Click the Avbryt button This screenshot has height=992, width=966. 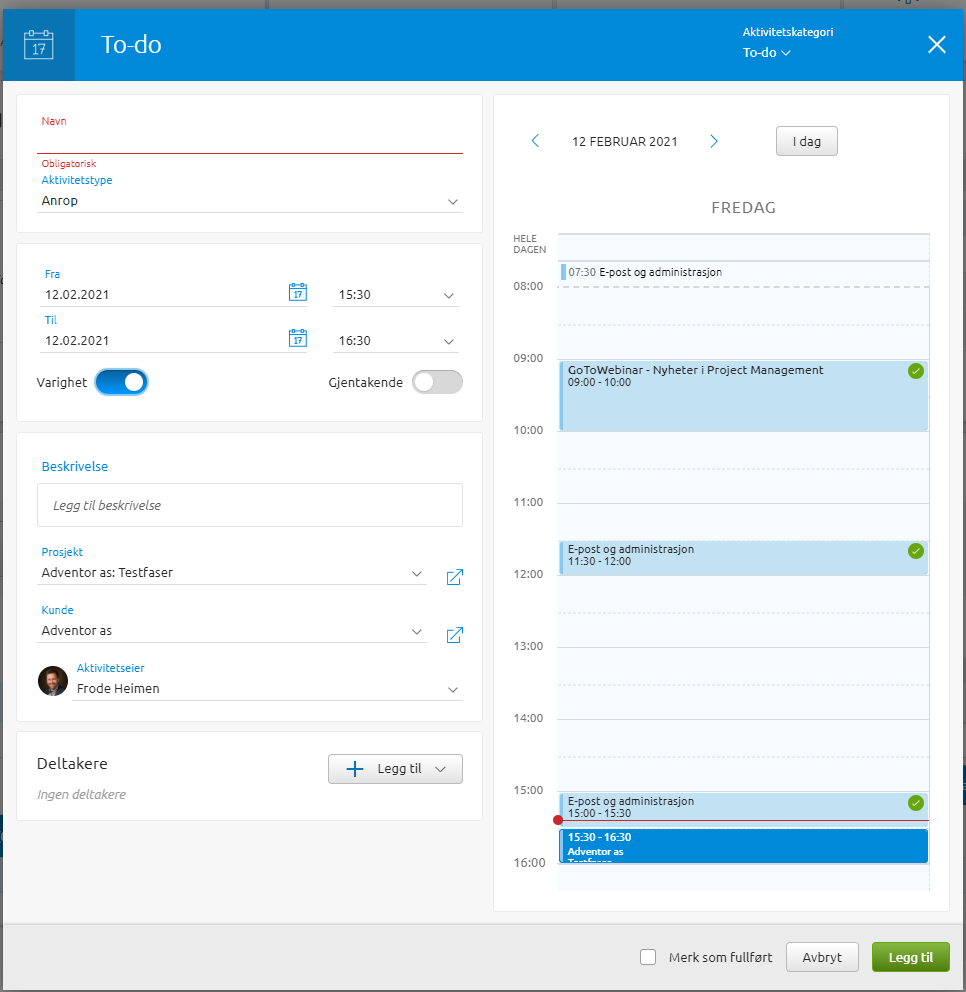coord(822,957)
